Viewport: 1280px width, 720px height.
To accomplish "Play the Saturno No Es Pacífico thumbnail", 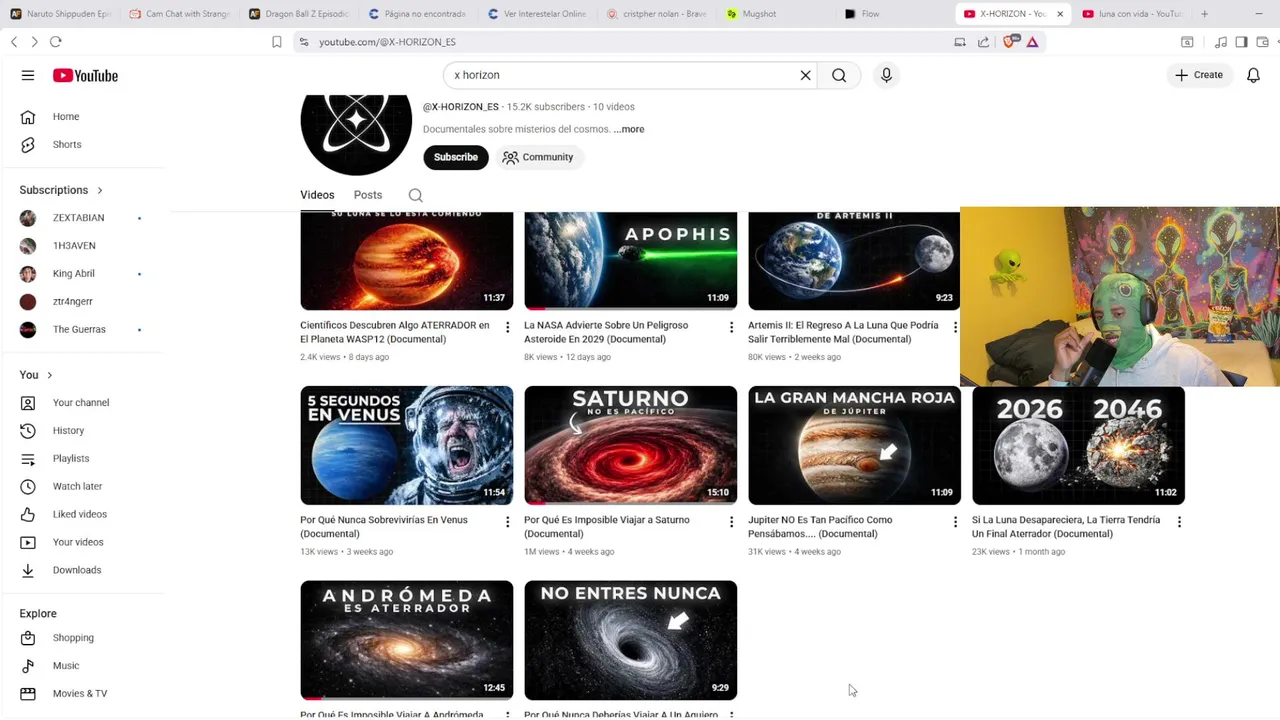I will coord(631,445).
